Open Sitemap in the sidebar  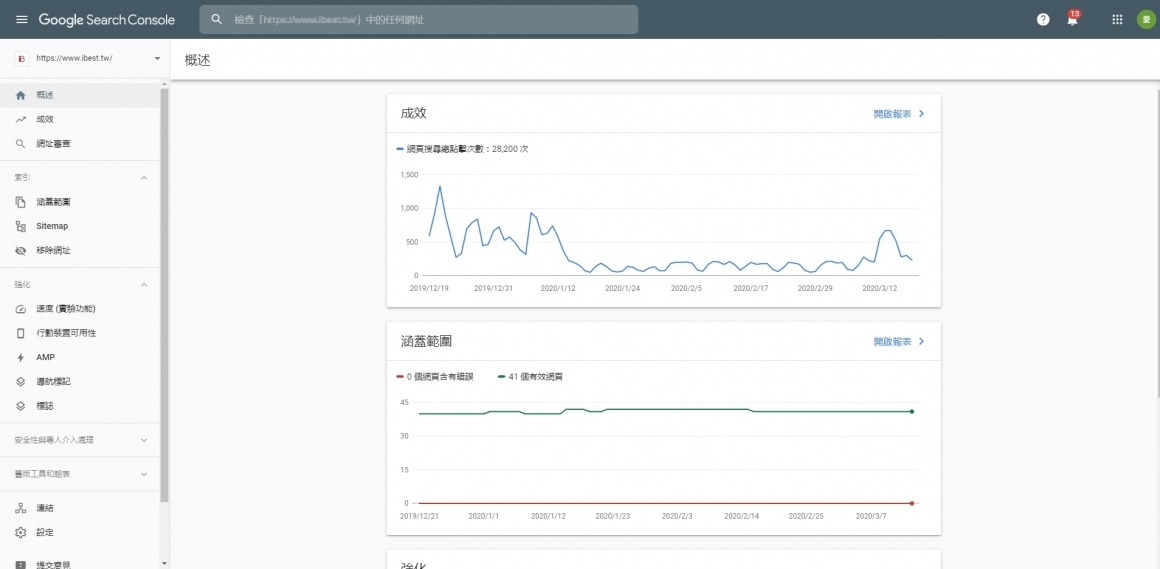click(79, 226)
